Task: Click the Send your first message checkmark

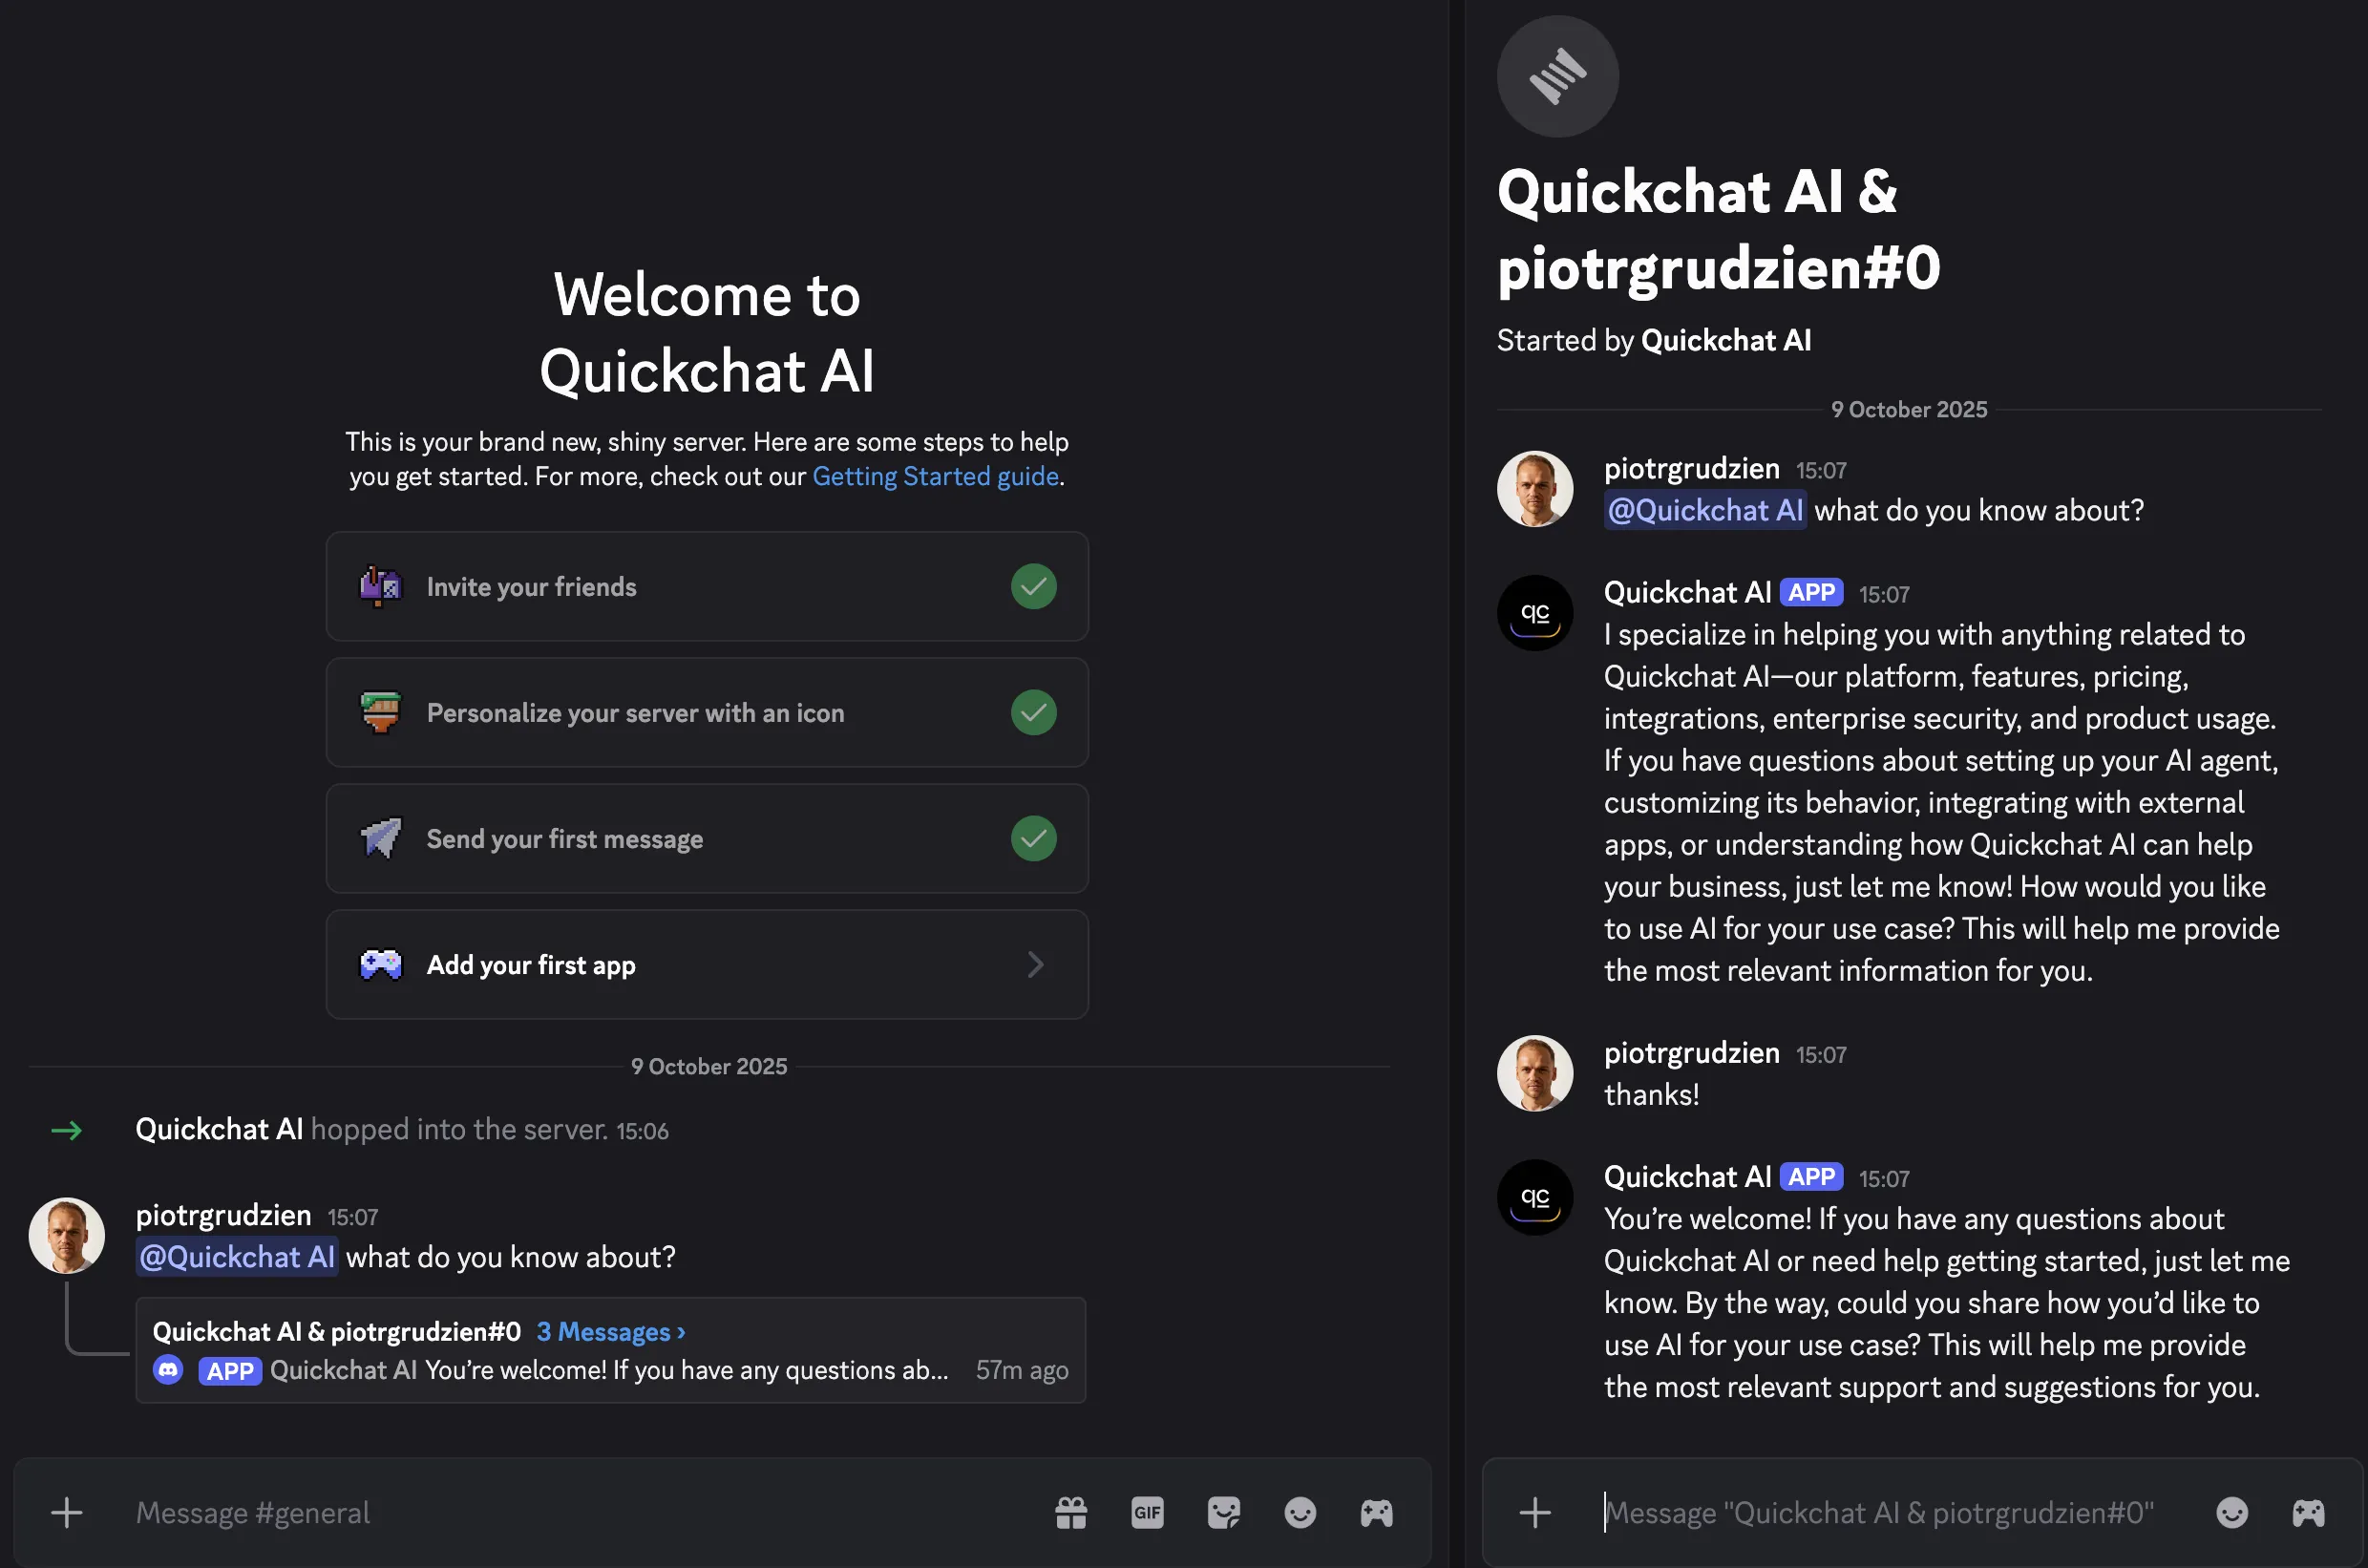Action: 1033,838
